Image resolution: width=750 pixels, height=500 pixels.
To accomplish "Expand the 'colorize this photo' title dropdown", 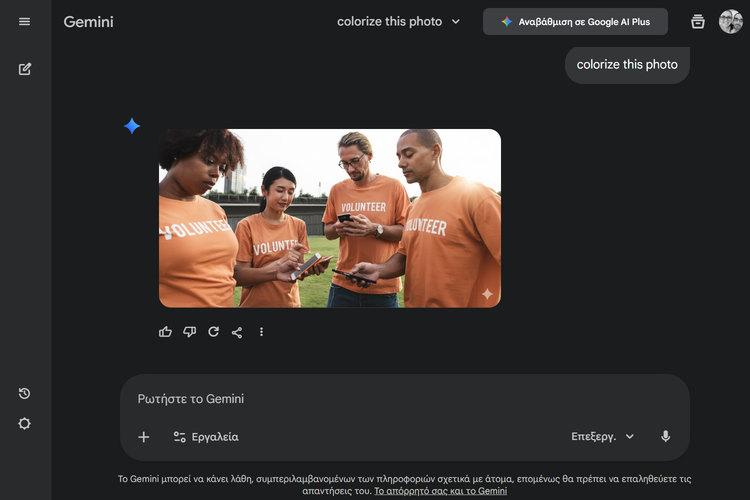I will coord(399,22).
